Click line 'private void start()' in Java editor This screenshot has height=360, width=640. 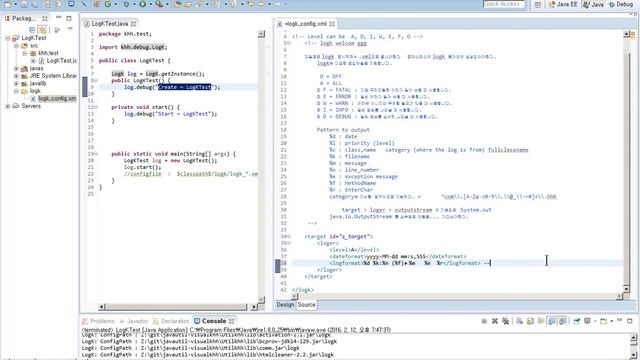pyautogui.click(x=145, y=107)
